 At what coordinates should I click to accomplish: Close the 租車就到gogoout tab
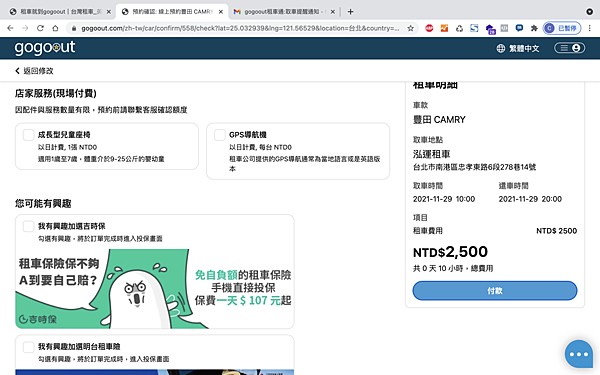109,12
